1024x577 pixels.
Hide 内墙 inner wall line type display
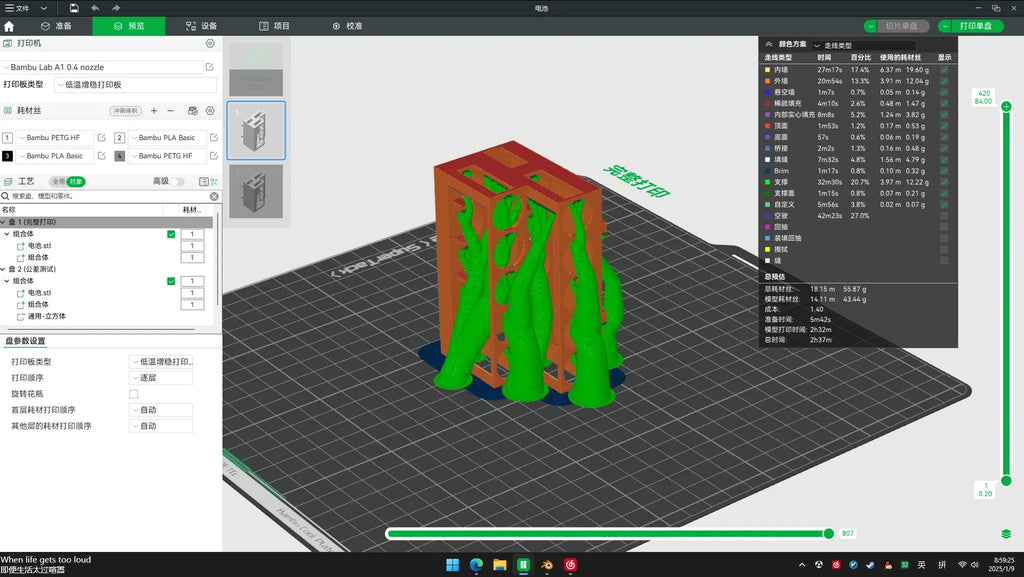pos(944,70)
